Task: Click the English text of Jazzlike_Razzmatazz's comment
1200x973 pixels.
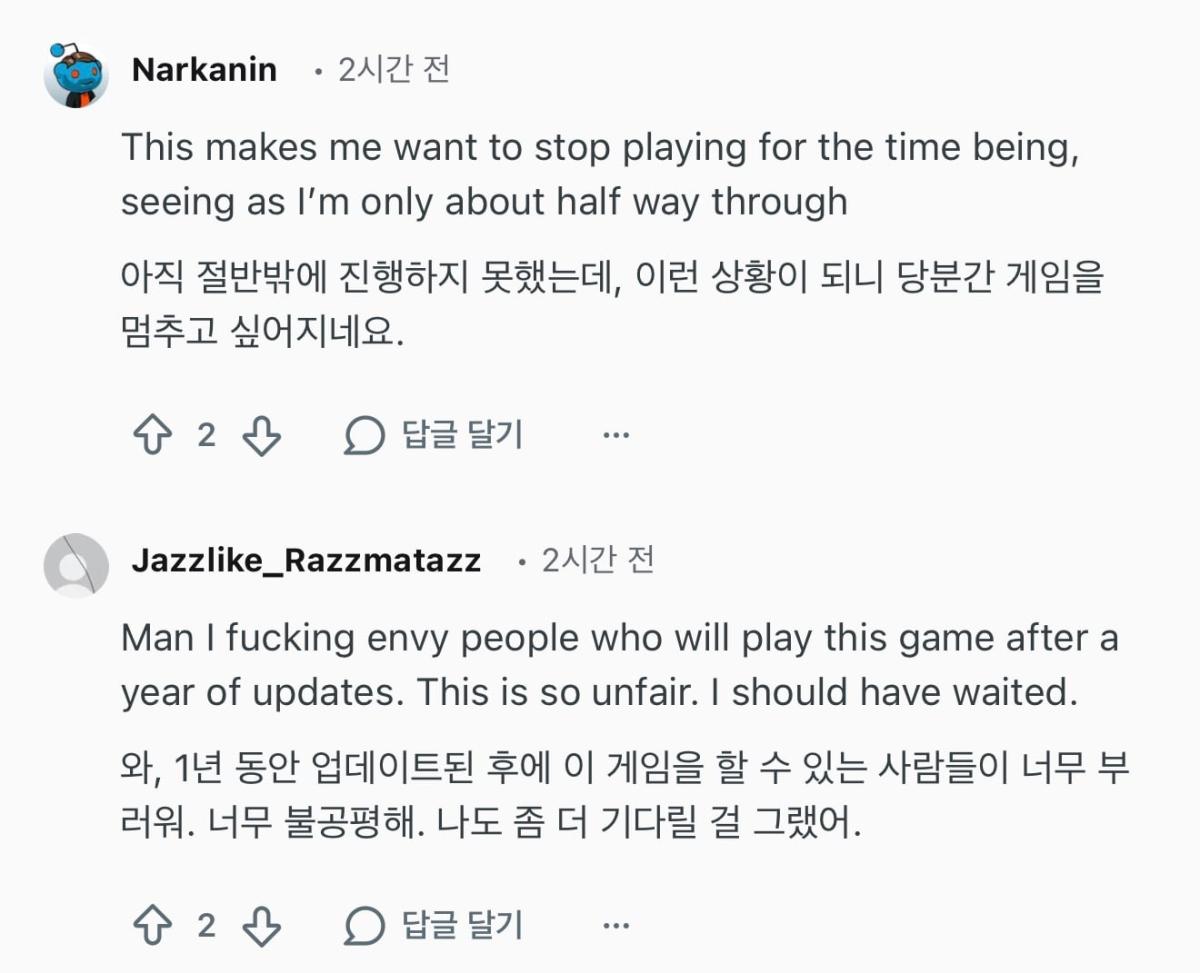Action: coord(619,665)
